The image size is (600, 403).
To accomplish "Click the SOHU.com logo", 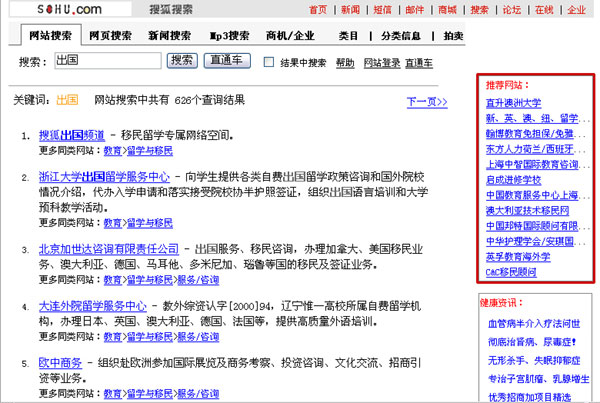I will tap(70, 9).
